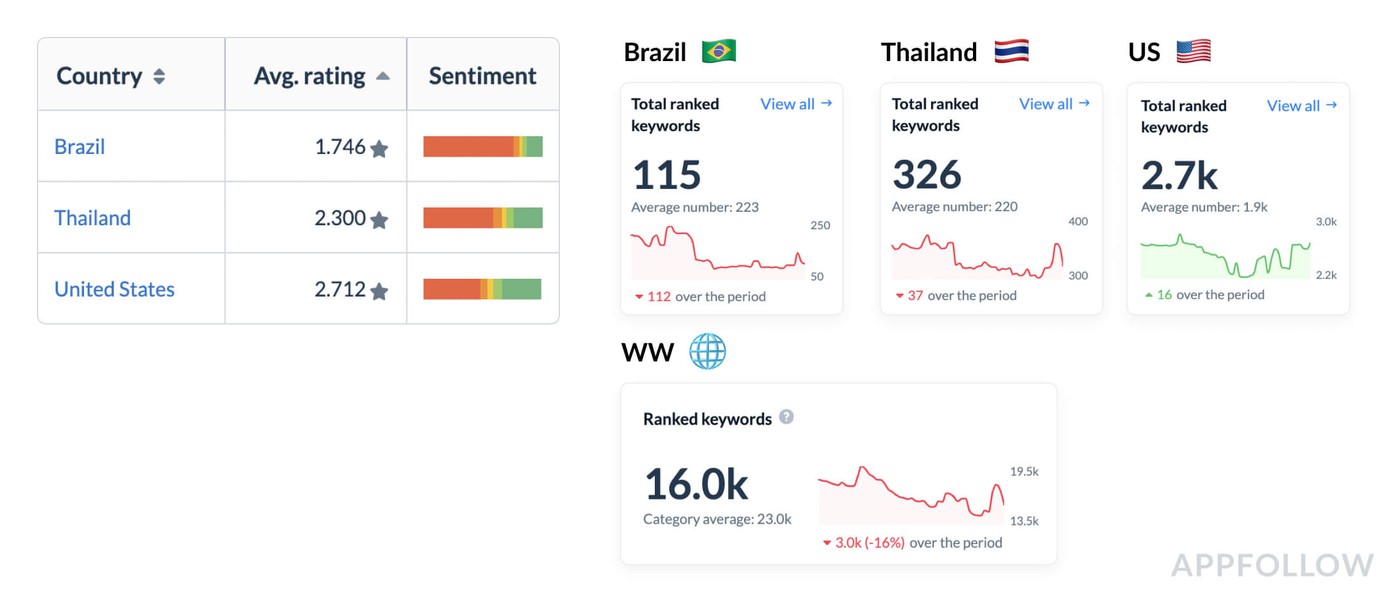The height and width of the screenshot is (602, 1400).
Task: Click the star beside 1.746 rating
Action: (x=379, y=149)
